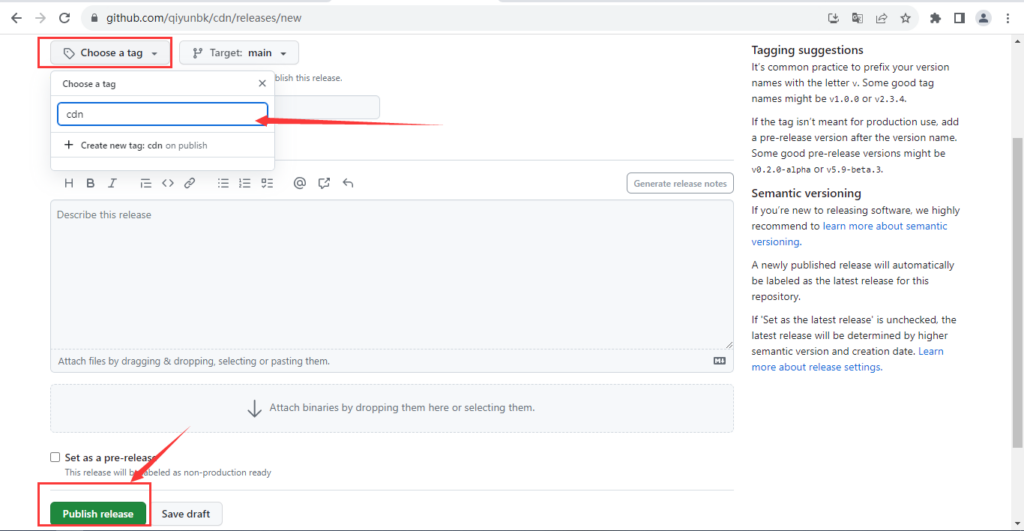
Task: Check the Set as a pre-release box
Action: point(55,457)
